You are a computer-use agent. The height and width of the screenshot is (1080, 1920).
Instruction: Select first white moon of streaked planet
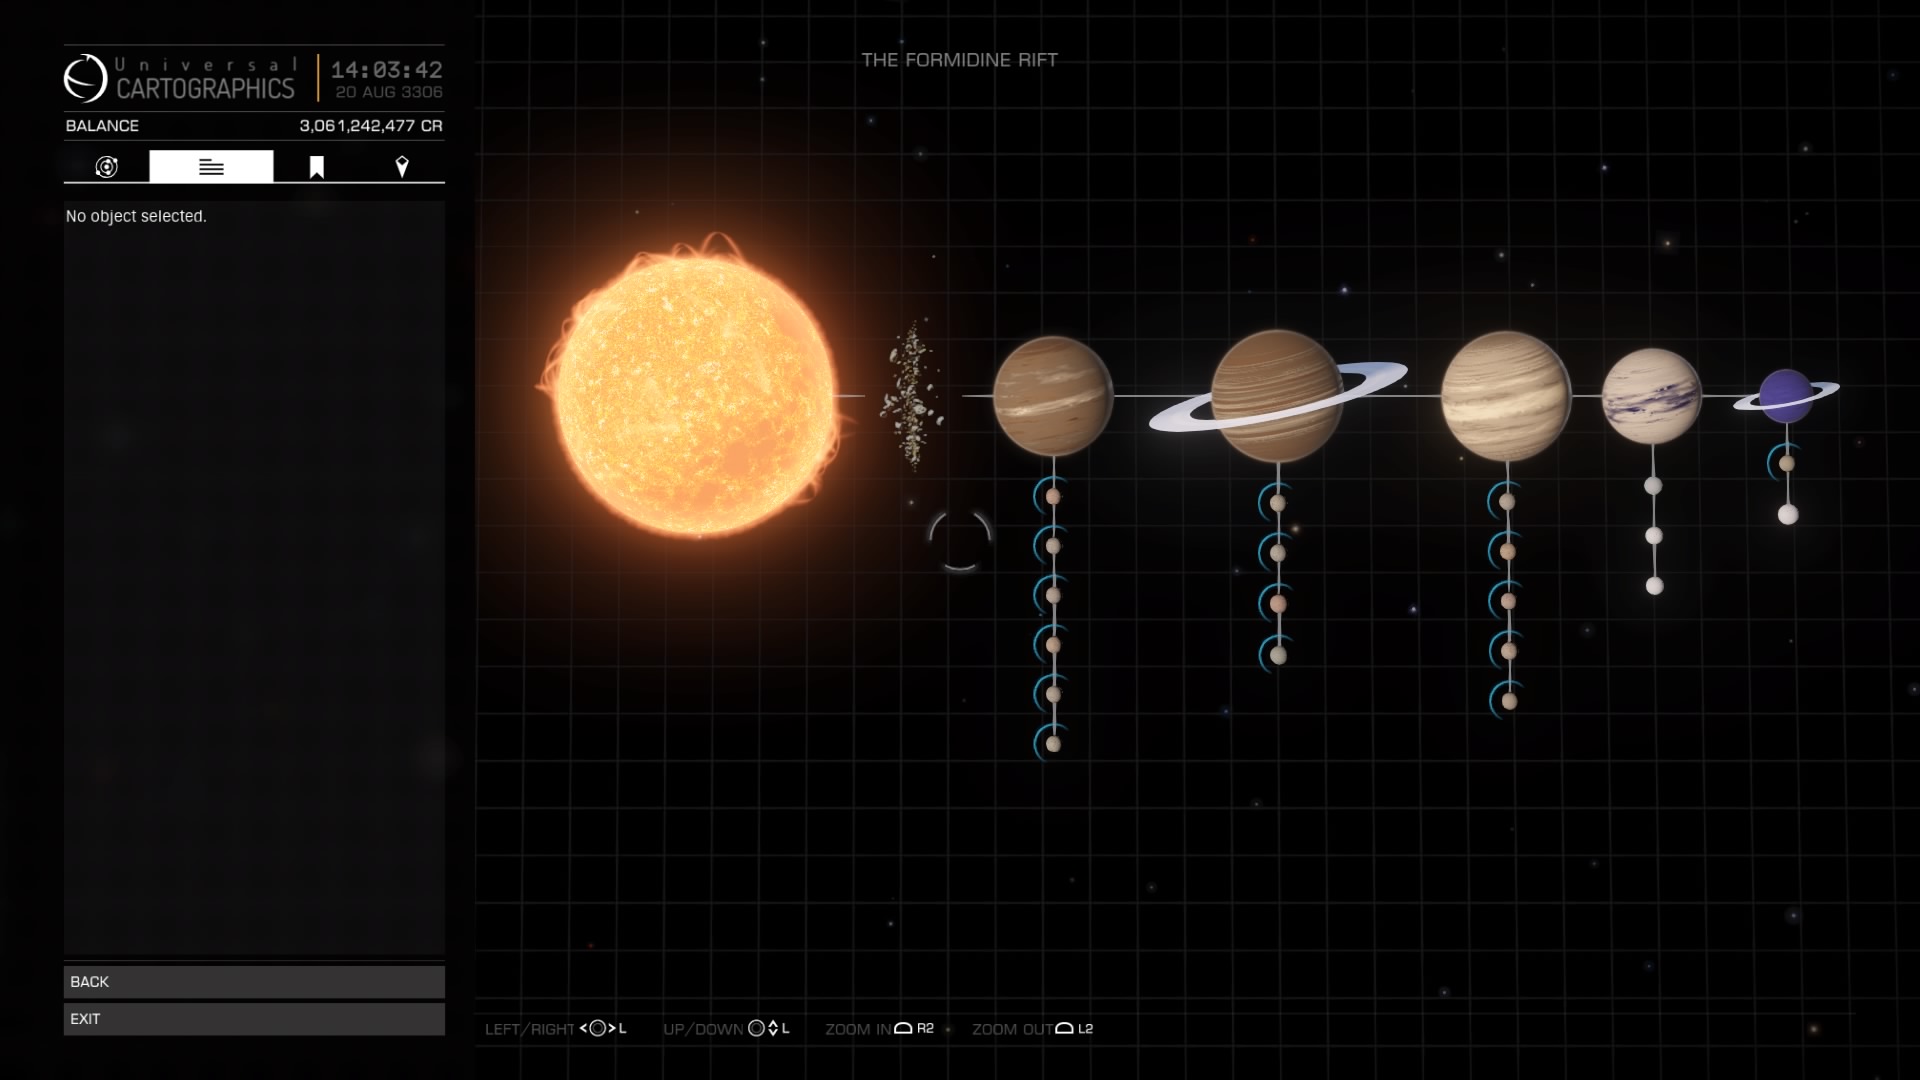point(1653,486)
